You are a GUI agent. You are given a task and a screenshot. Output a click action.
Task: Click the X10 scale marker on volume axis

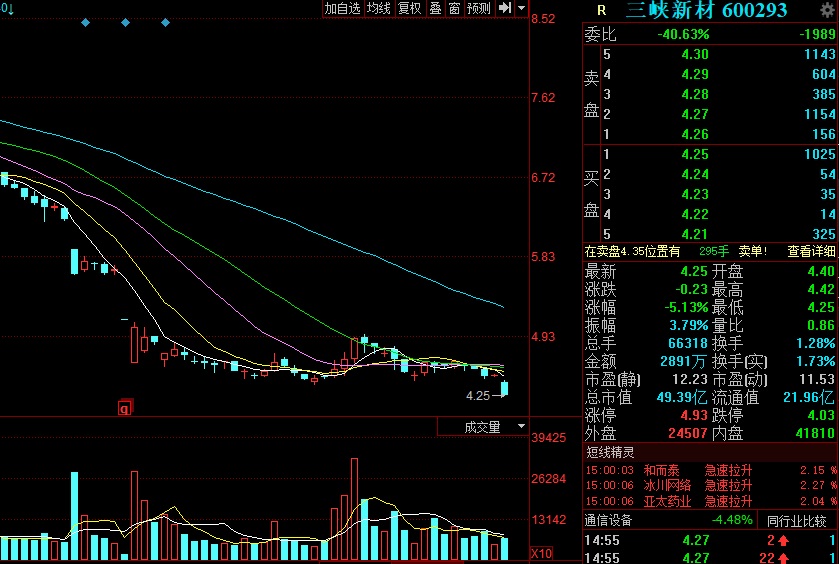click(541, 553)
